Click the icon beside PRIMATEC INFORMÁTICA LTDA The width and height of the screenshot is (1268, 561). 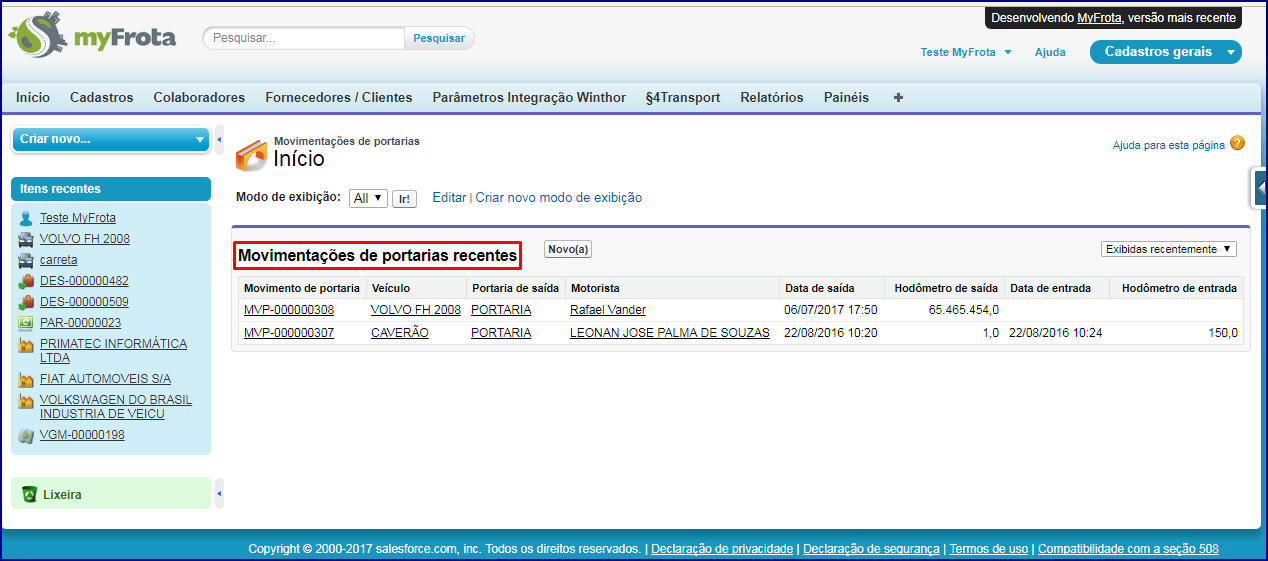[x=26, y=345]
